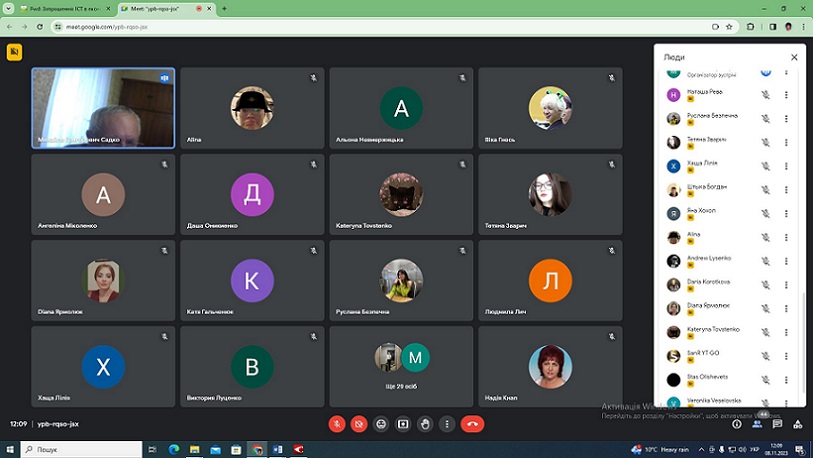Open Windows Start menu
Image resolution: width=813 pixels, height=458 pixels.
point(10,449)
